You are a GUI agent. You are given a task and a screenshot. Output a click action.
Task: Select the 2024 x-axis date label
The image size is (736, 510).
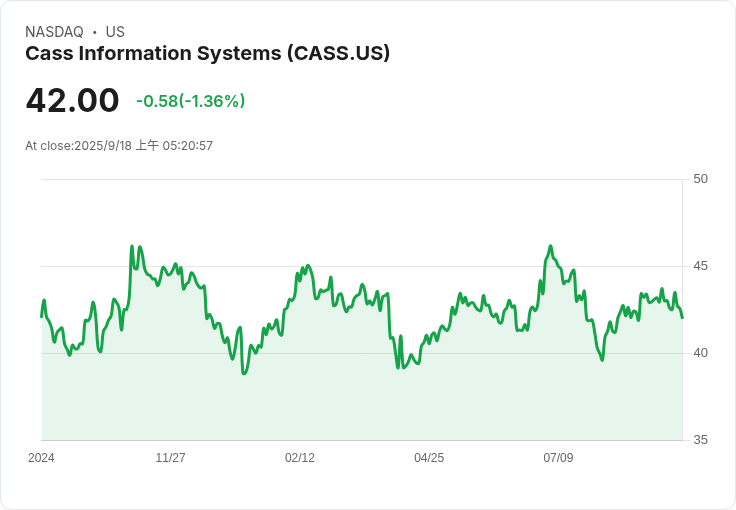click(x=41, y=458)
